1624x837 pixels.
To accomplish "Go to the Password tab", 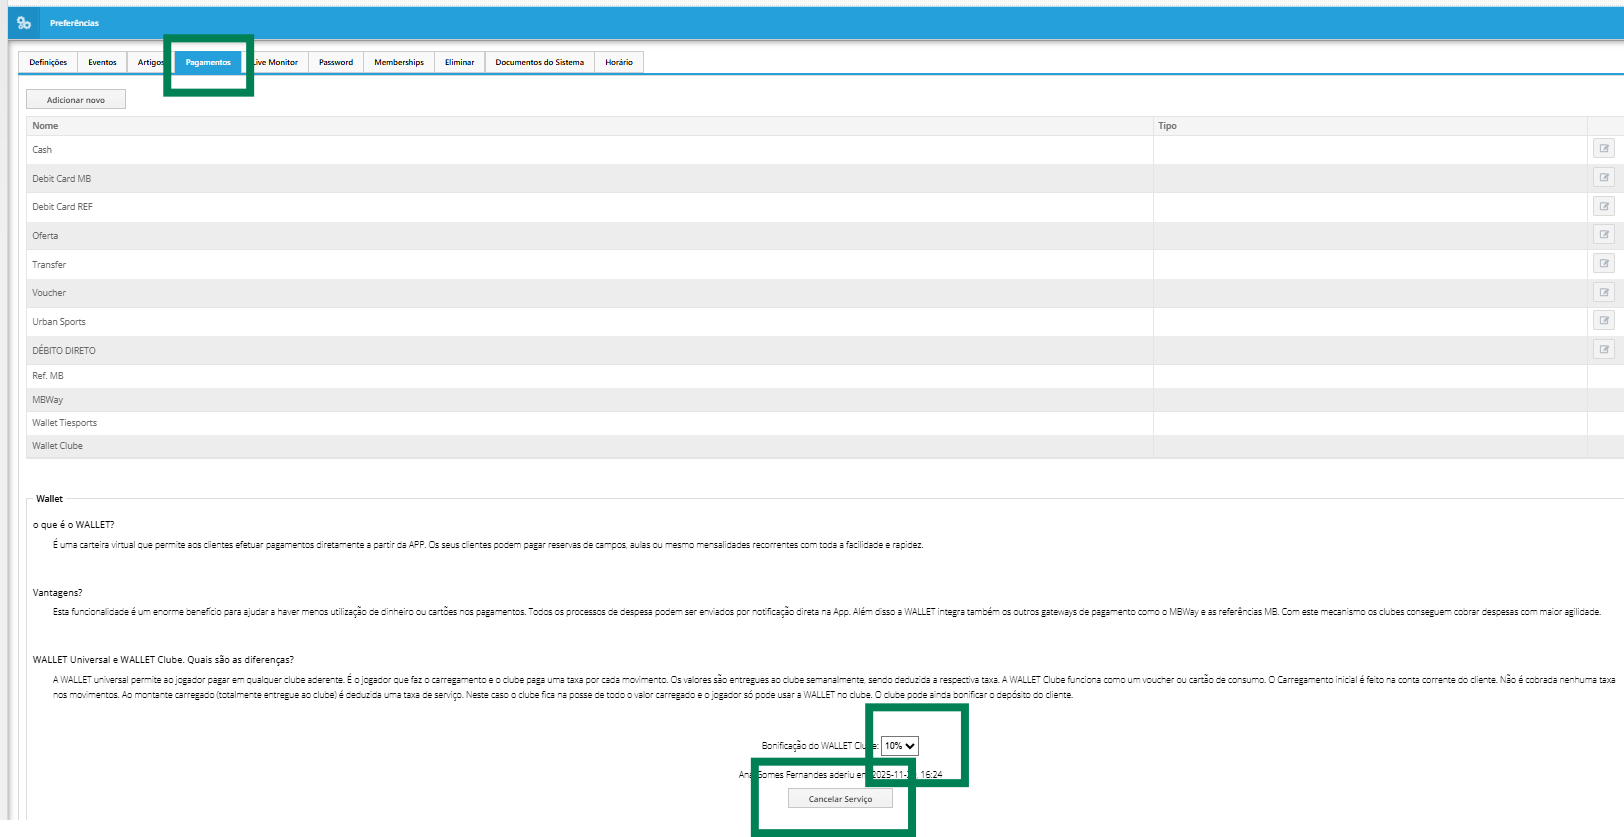I will 336,62.
